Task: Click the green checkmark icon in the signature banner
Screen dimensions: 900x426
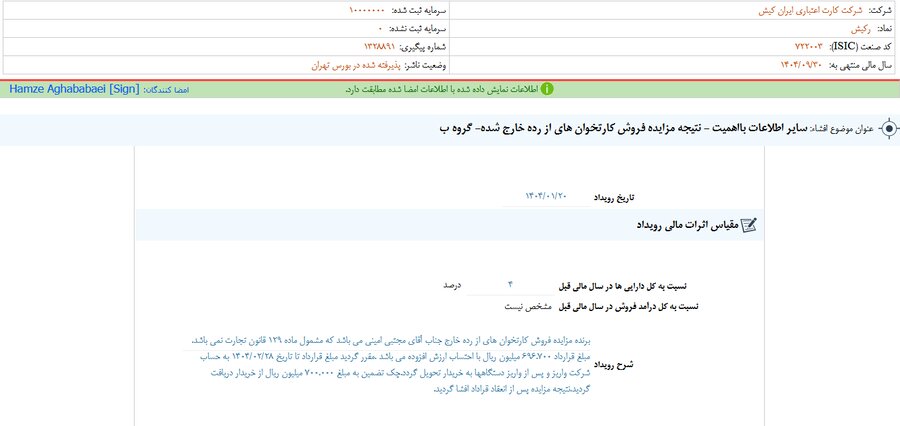Action: coord(547,89)
